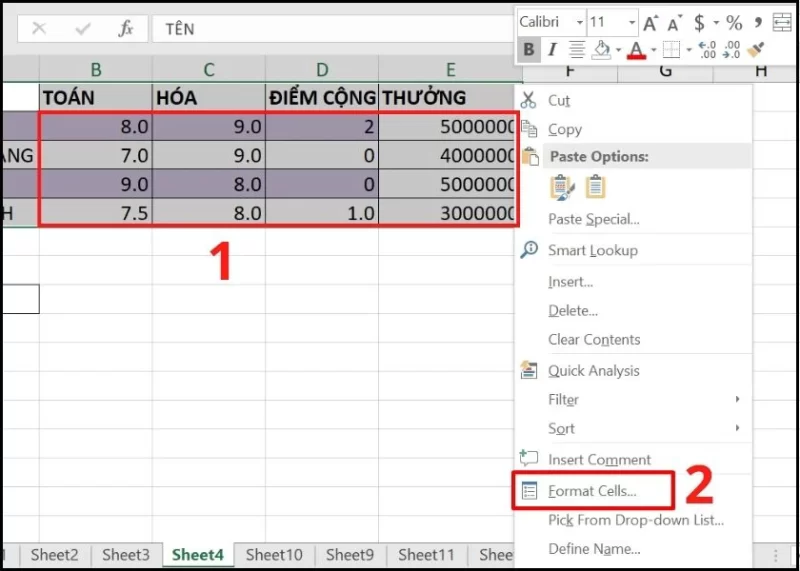Click the HÓA header cell
The width and height of the screenshot is (800, 571).
coord(209,97)
